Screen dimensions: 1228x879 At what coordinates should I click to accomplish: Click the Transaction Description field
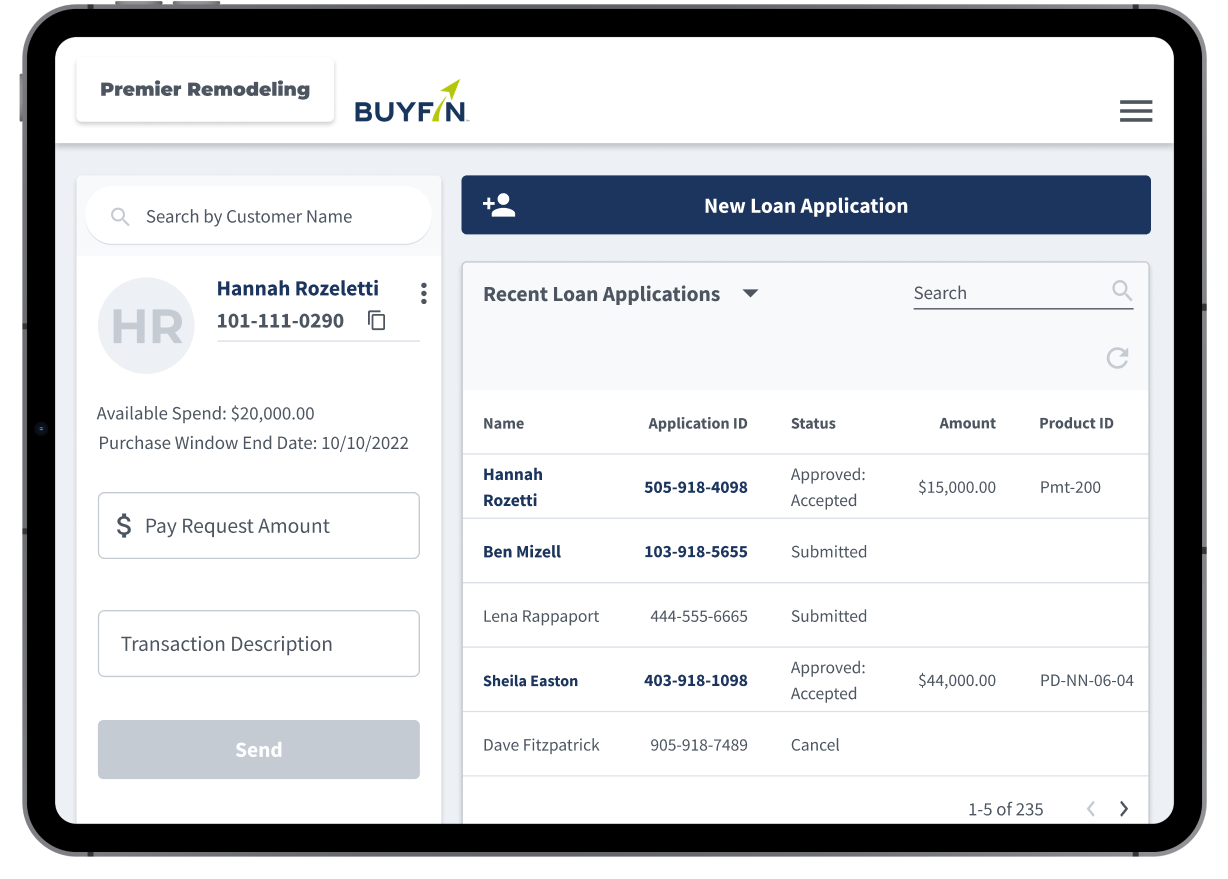pyautogui.click(x=258, y=644)
